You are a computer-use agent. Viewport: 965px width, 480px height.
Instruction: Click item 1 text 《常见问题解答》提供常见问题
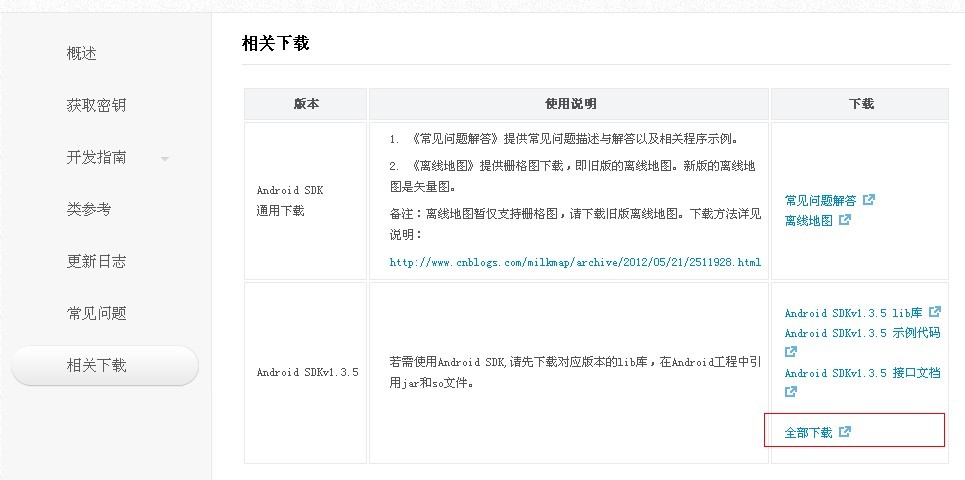(564, 139)
